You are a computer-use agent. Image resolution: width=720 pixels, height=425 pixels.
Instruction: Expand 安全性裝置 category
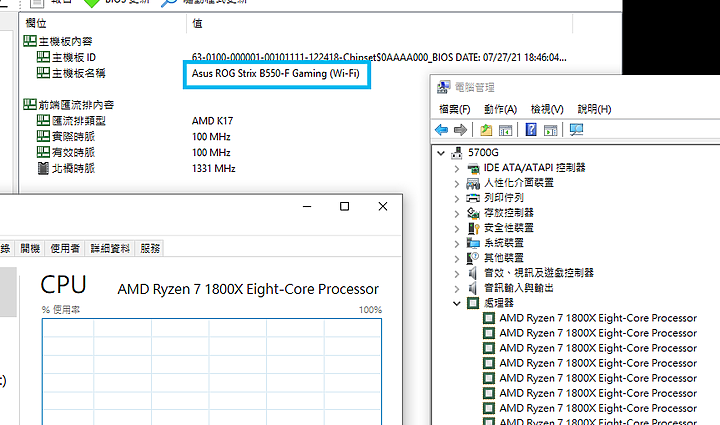pos(456,229)
